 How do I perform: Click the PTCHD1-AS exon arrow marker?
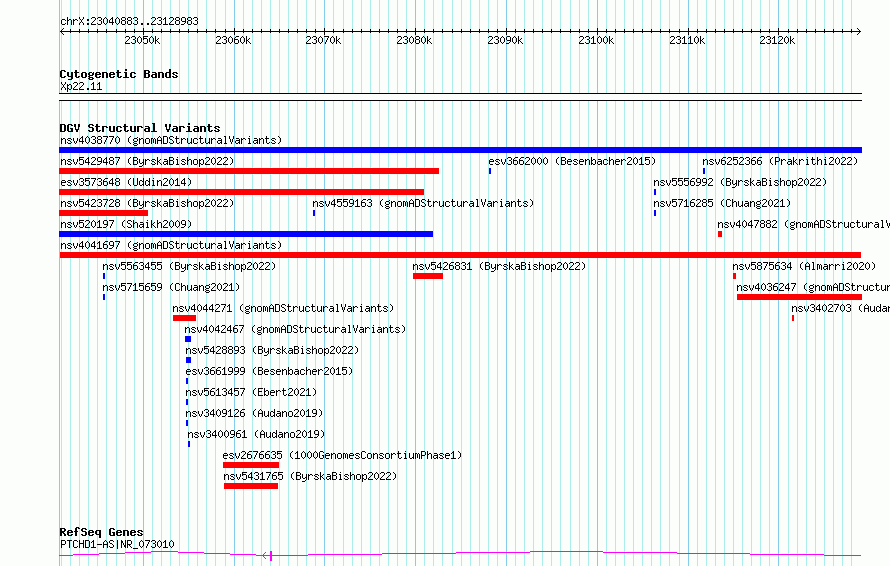(268, 555)
